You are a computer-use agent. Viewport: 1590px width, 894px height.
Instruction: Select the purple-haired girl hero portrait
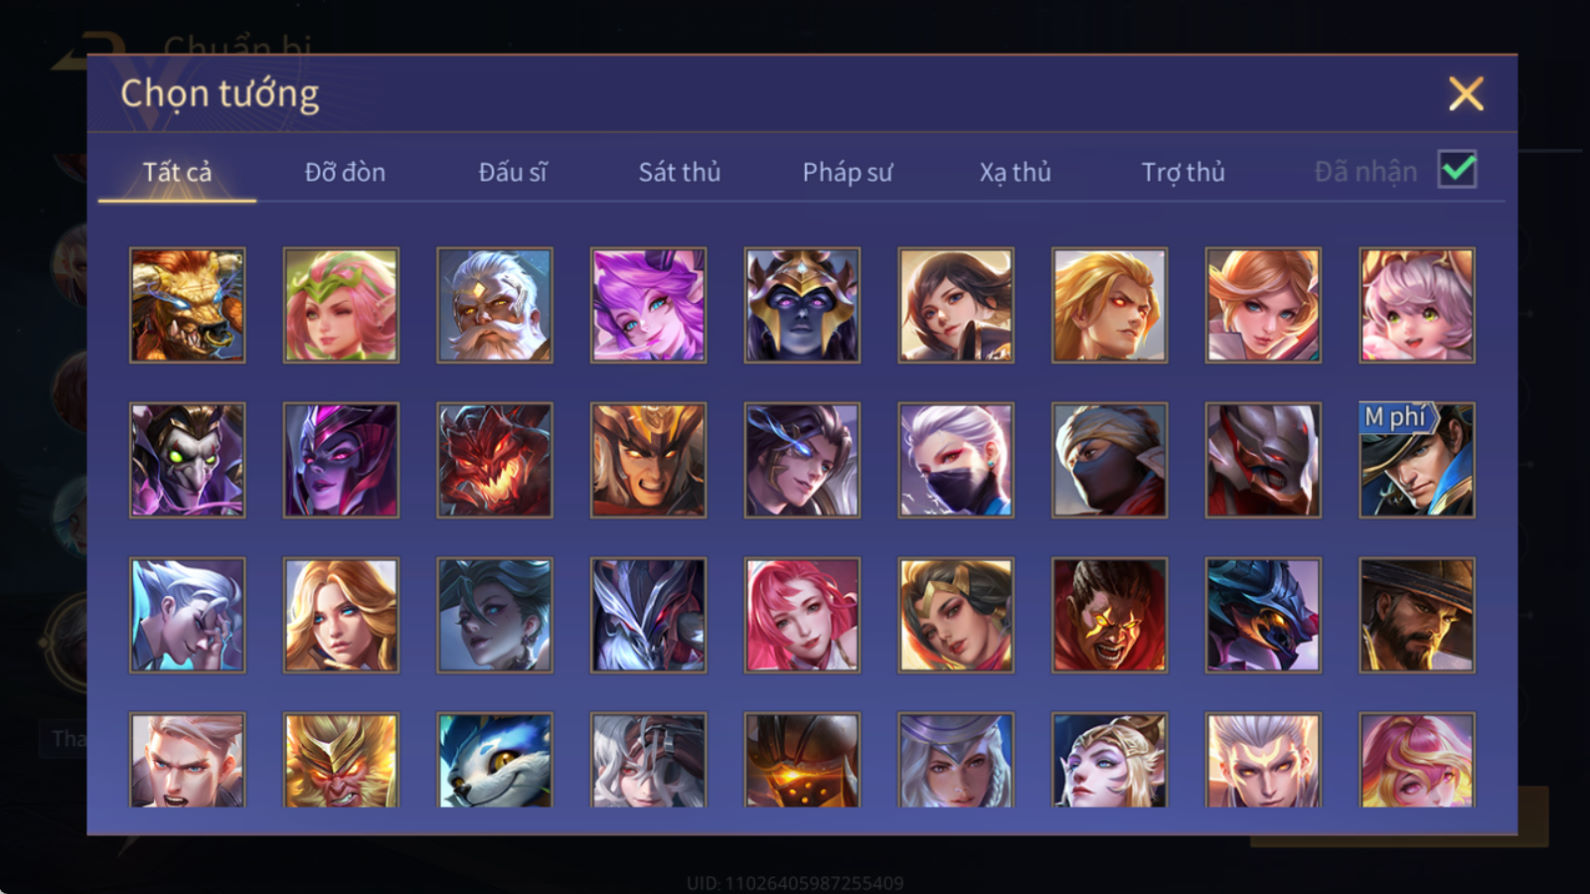(648, 305)
